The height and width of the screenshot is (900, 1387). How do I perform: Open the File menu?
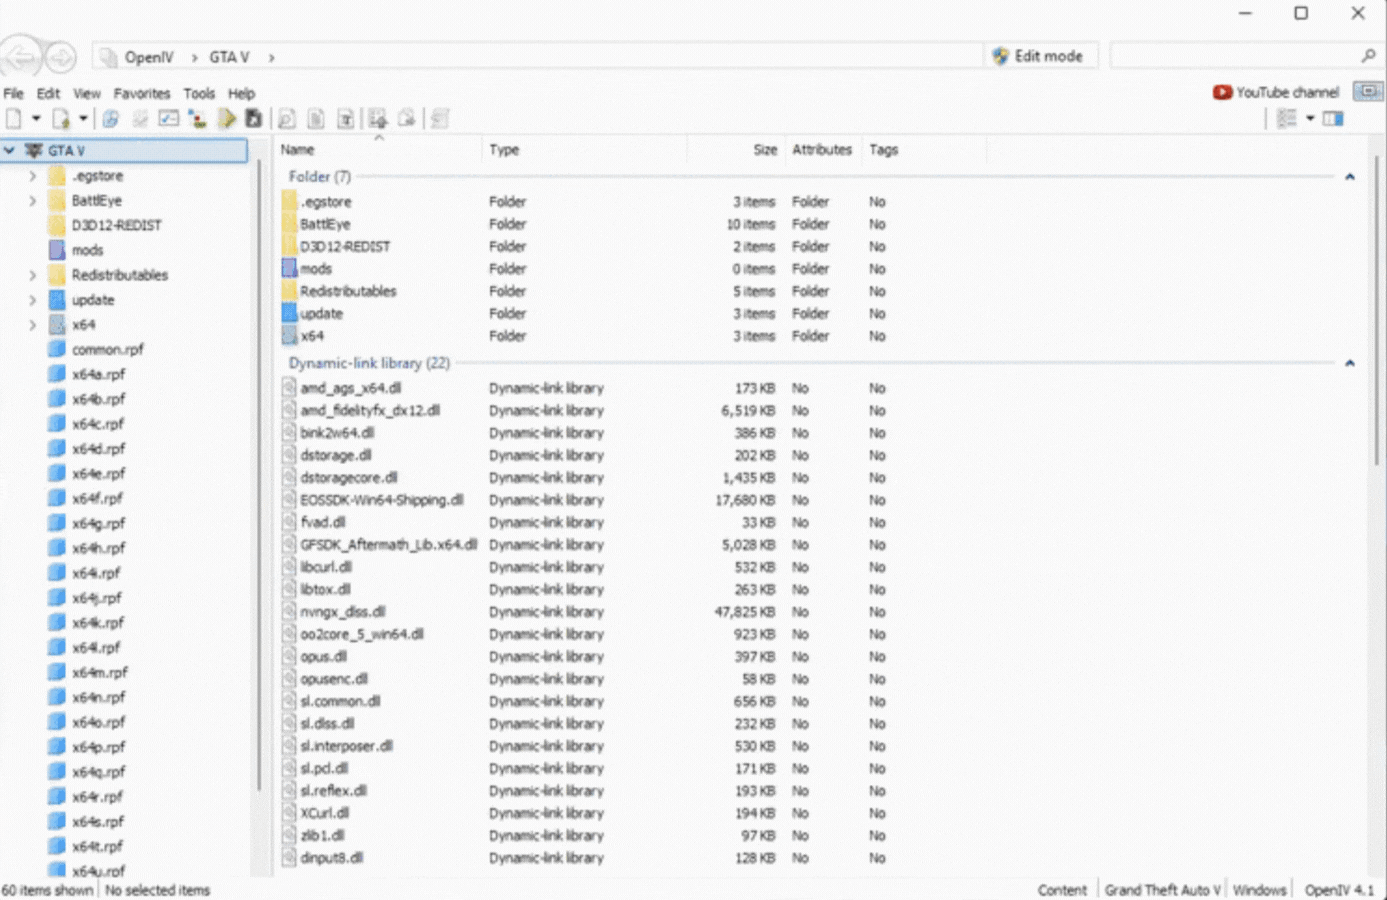coord(13,93)
